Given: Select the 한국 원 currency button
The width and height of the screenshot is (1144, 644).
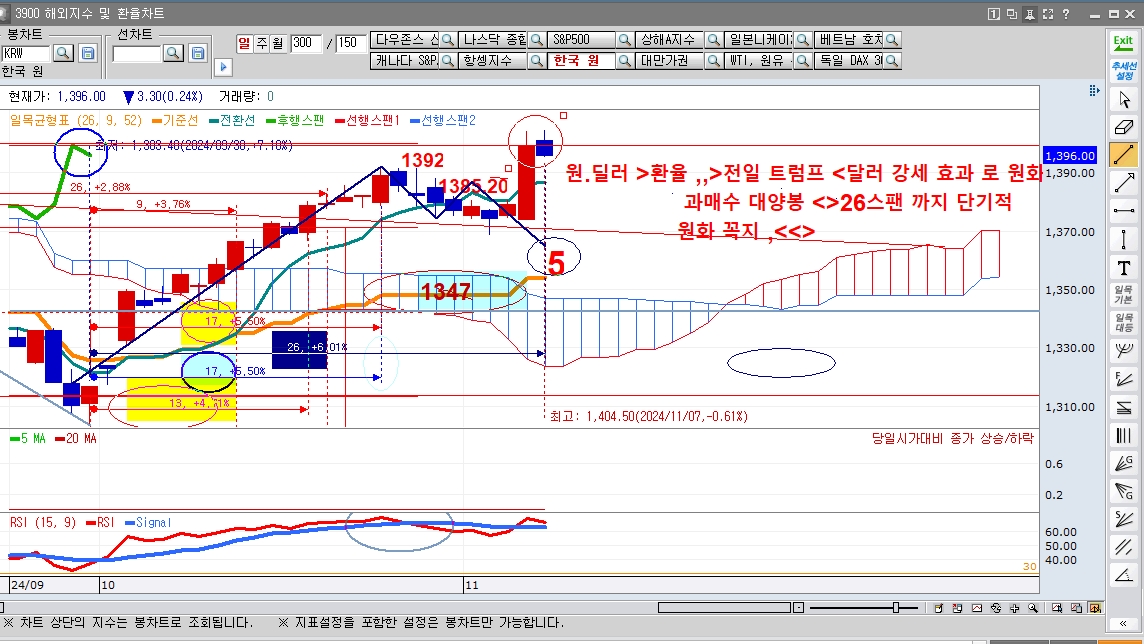Looking at the screenshot, I should point(582,61).
